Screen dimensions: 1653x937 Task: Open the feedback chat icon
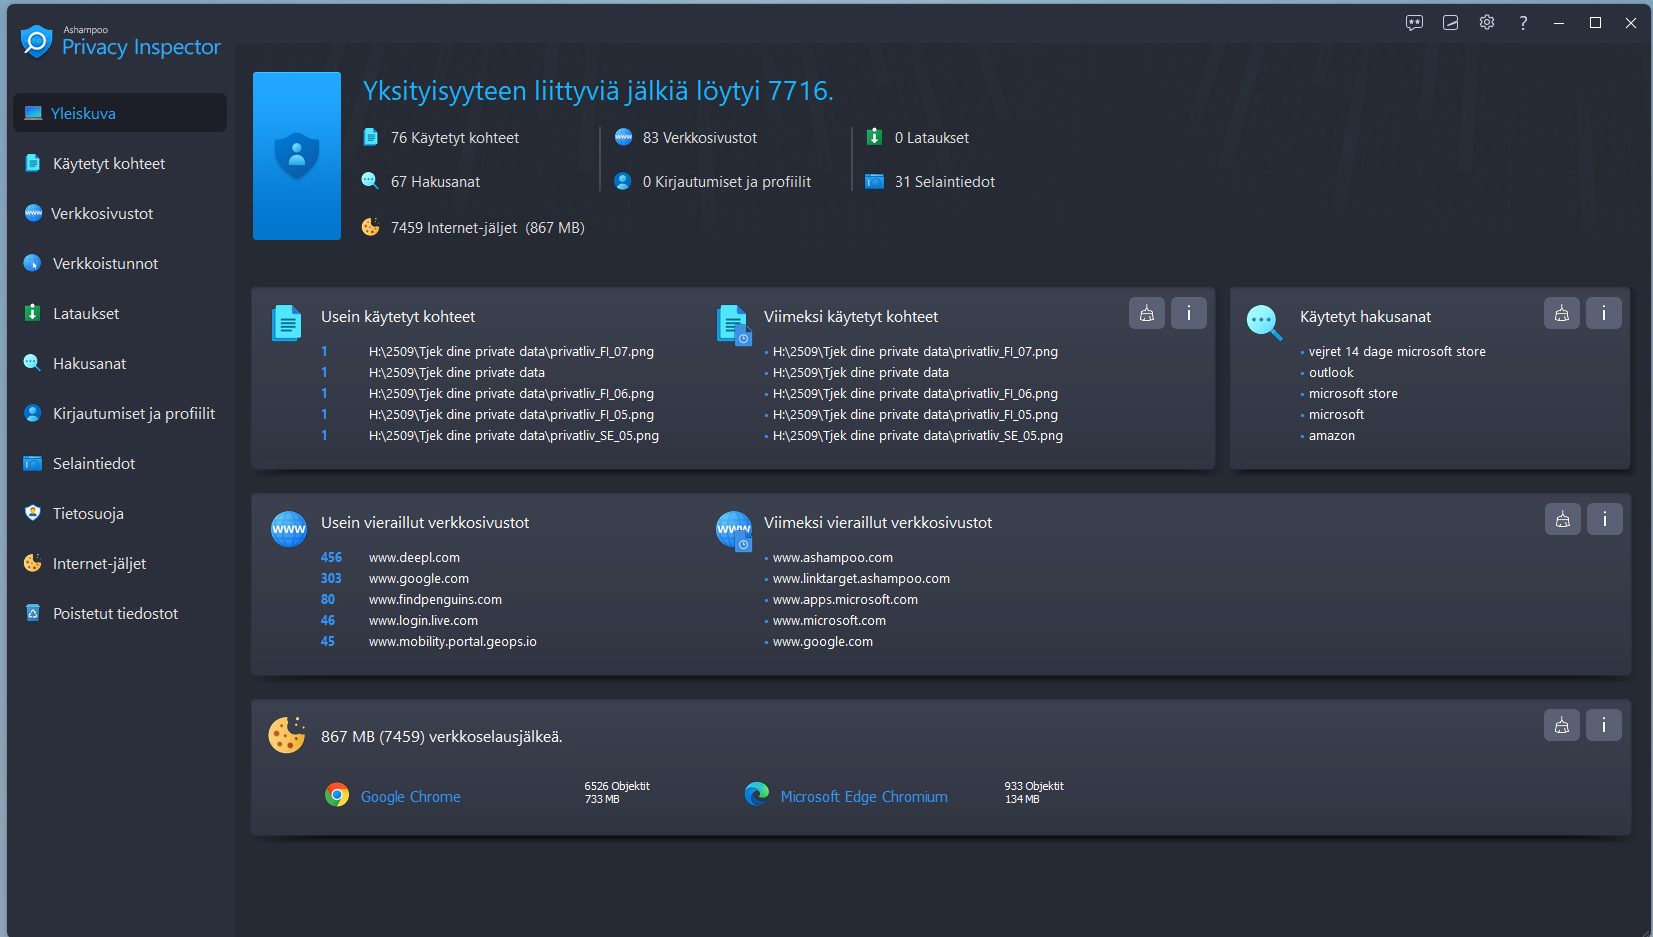pyautogui.click(x=1414, y=23)
